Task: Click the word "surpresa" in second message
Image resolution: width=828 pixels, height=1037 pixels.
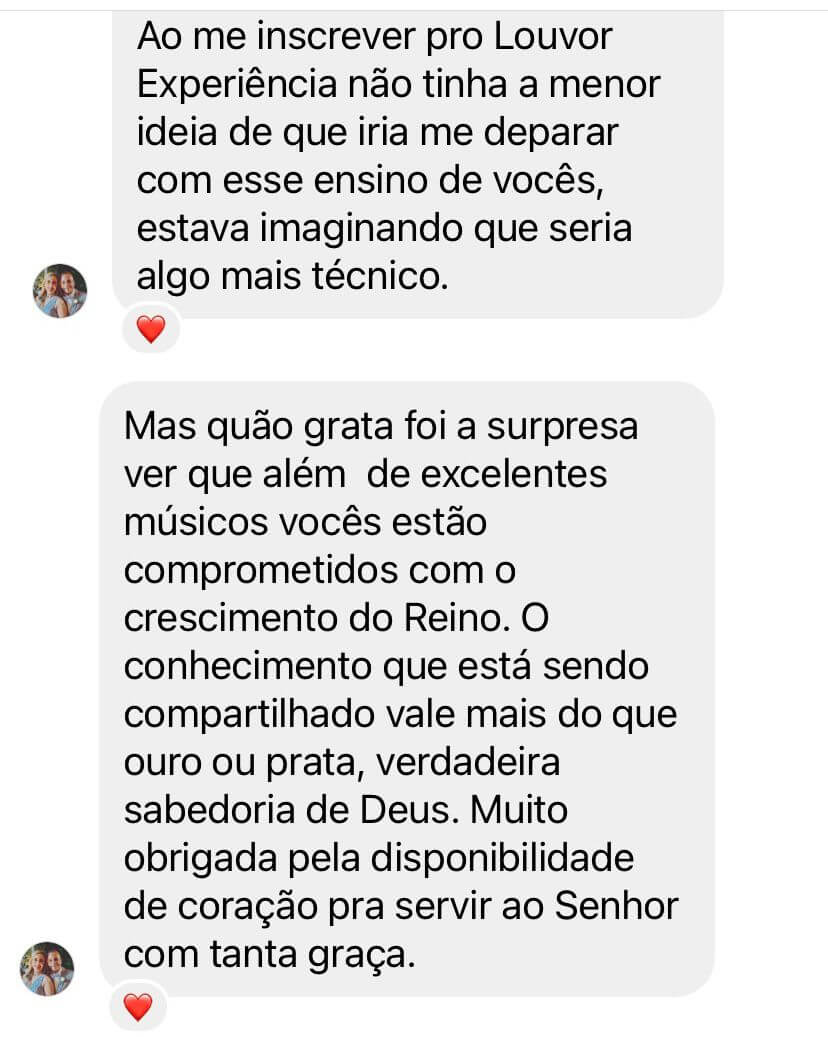Action: 562,428
